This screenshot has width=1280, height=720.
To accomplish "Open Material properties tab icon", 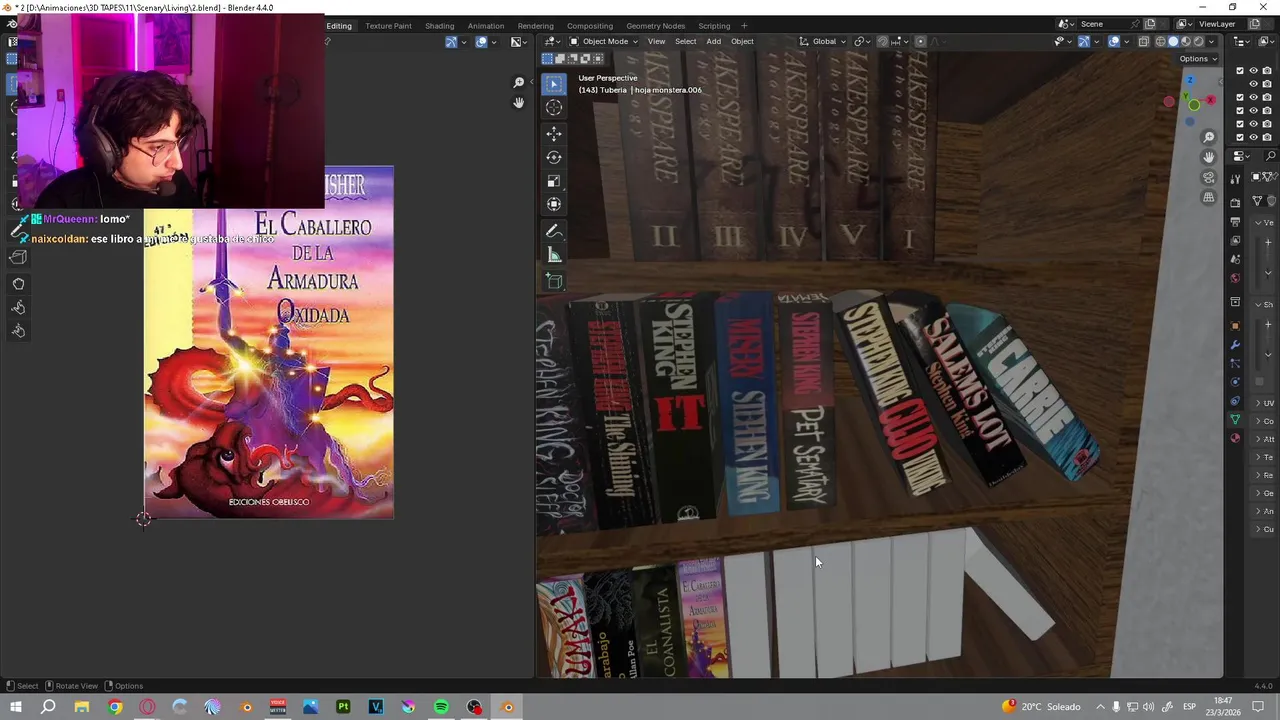I will [x=1235, y=438].
